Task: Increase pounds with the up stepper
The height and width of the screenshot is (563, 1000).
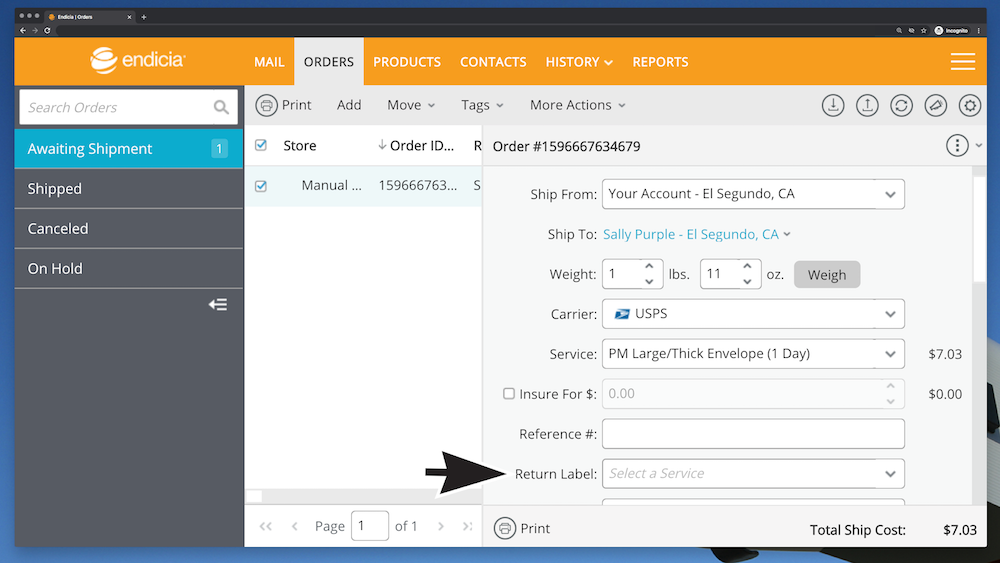Action: point(649,267)
